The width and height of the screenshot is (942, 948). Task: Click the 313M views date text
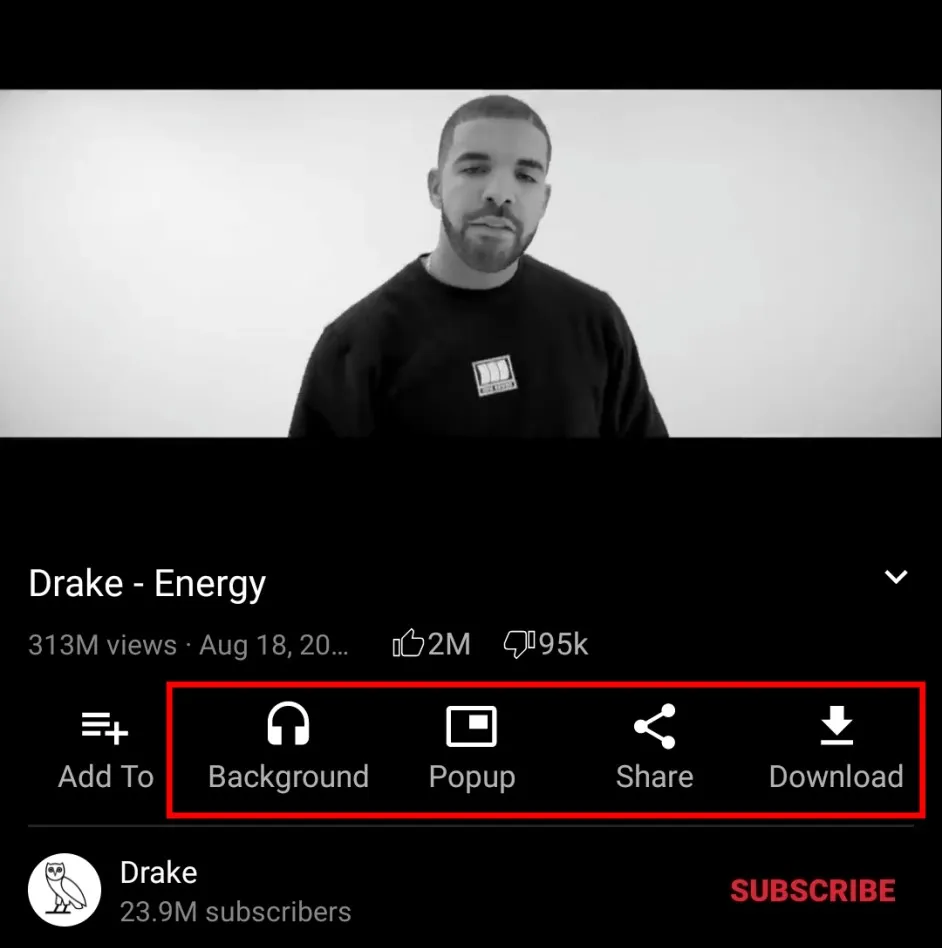coord(188,645)
